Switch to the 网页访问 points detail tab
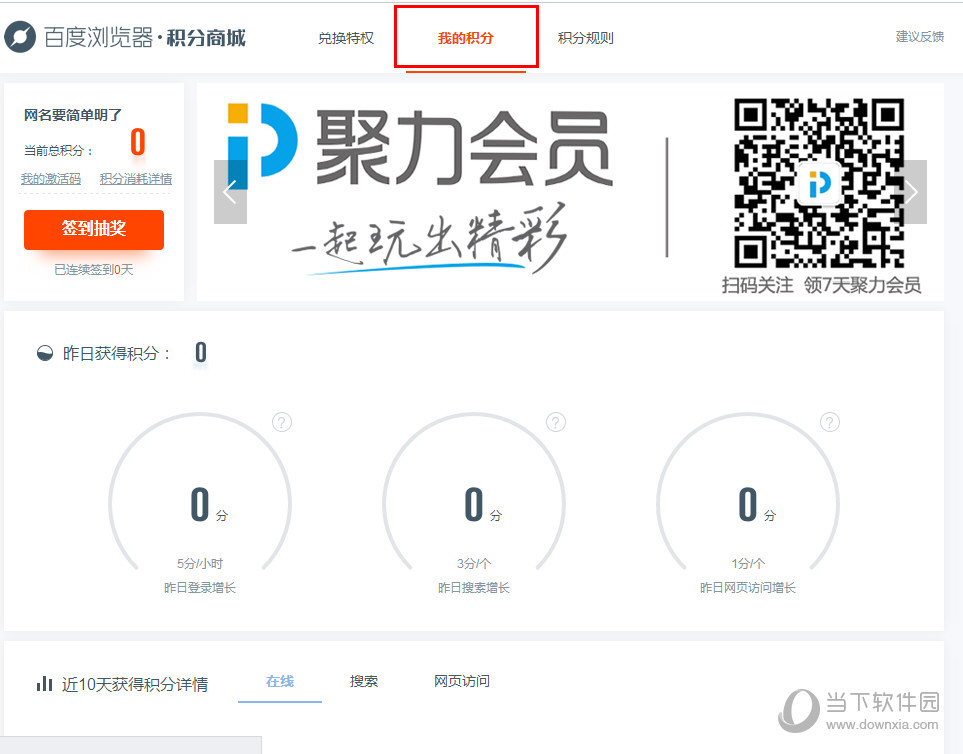The image size is (963, 754). click(x=461, y=681)
